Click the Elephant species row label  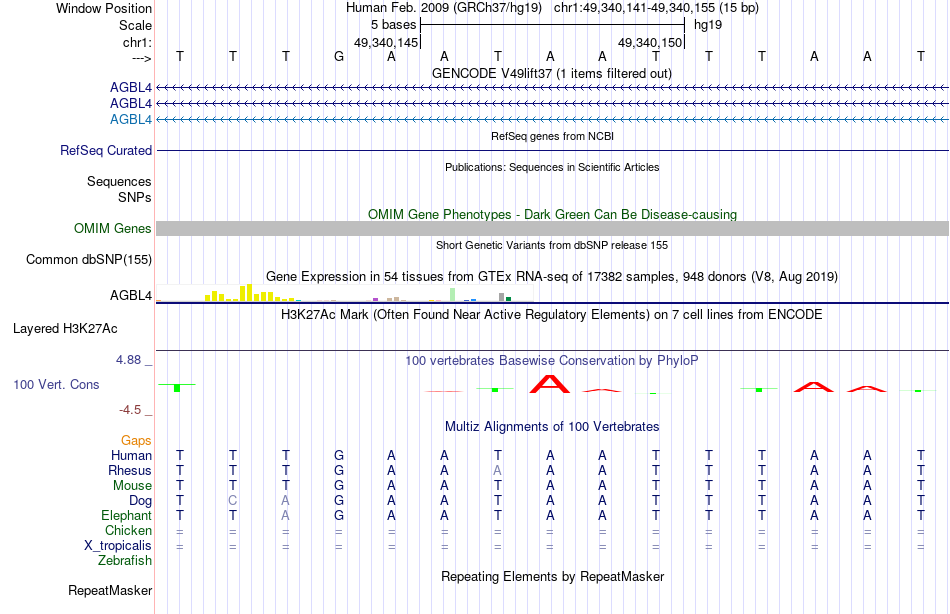coord(126,515)
